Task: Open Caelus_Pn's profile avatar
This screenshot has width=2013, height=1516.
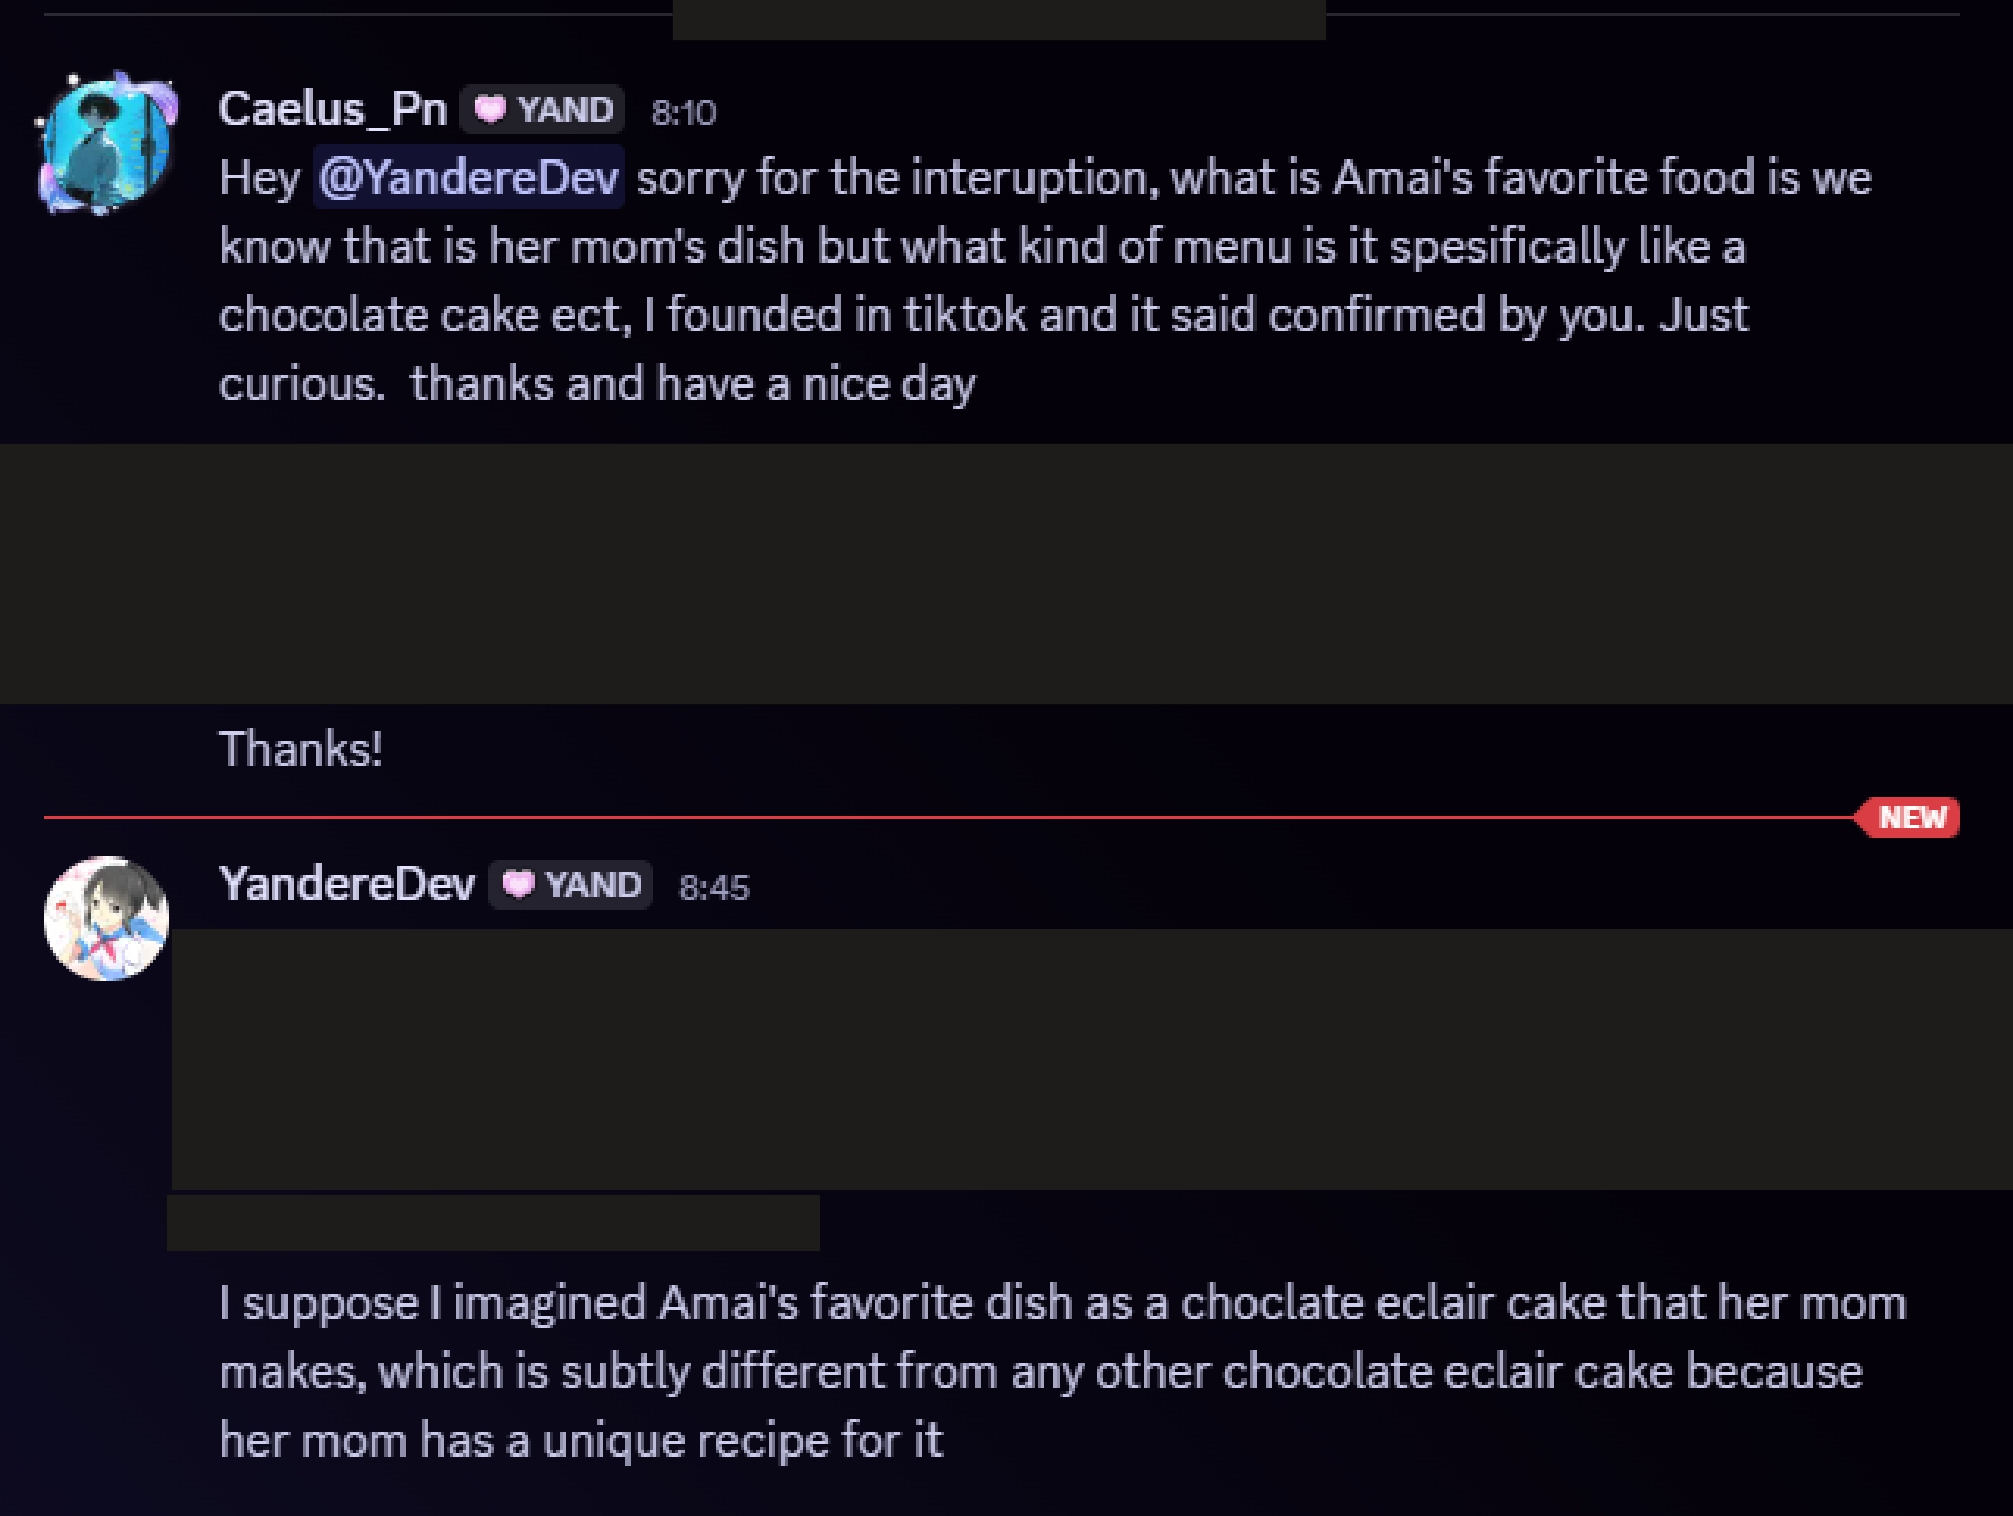Action: 107,142
